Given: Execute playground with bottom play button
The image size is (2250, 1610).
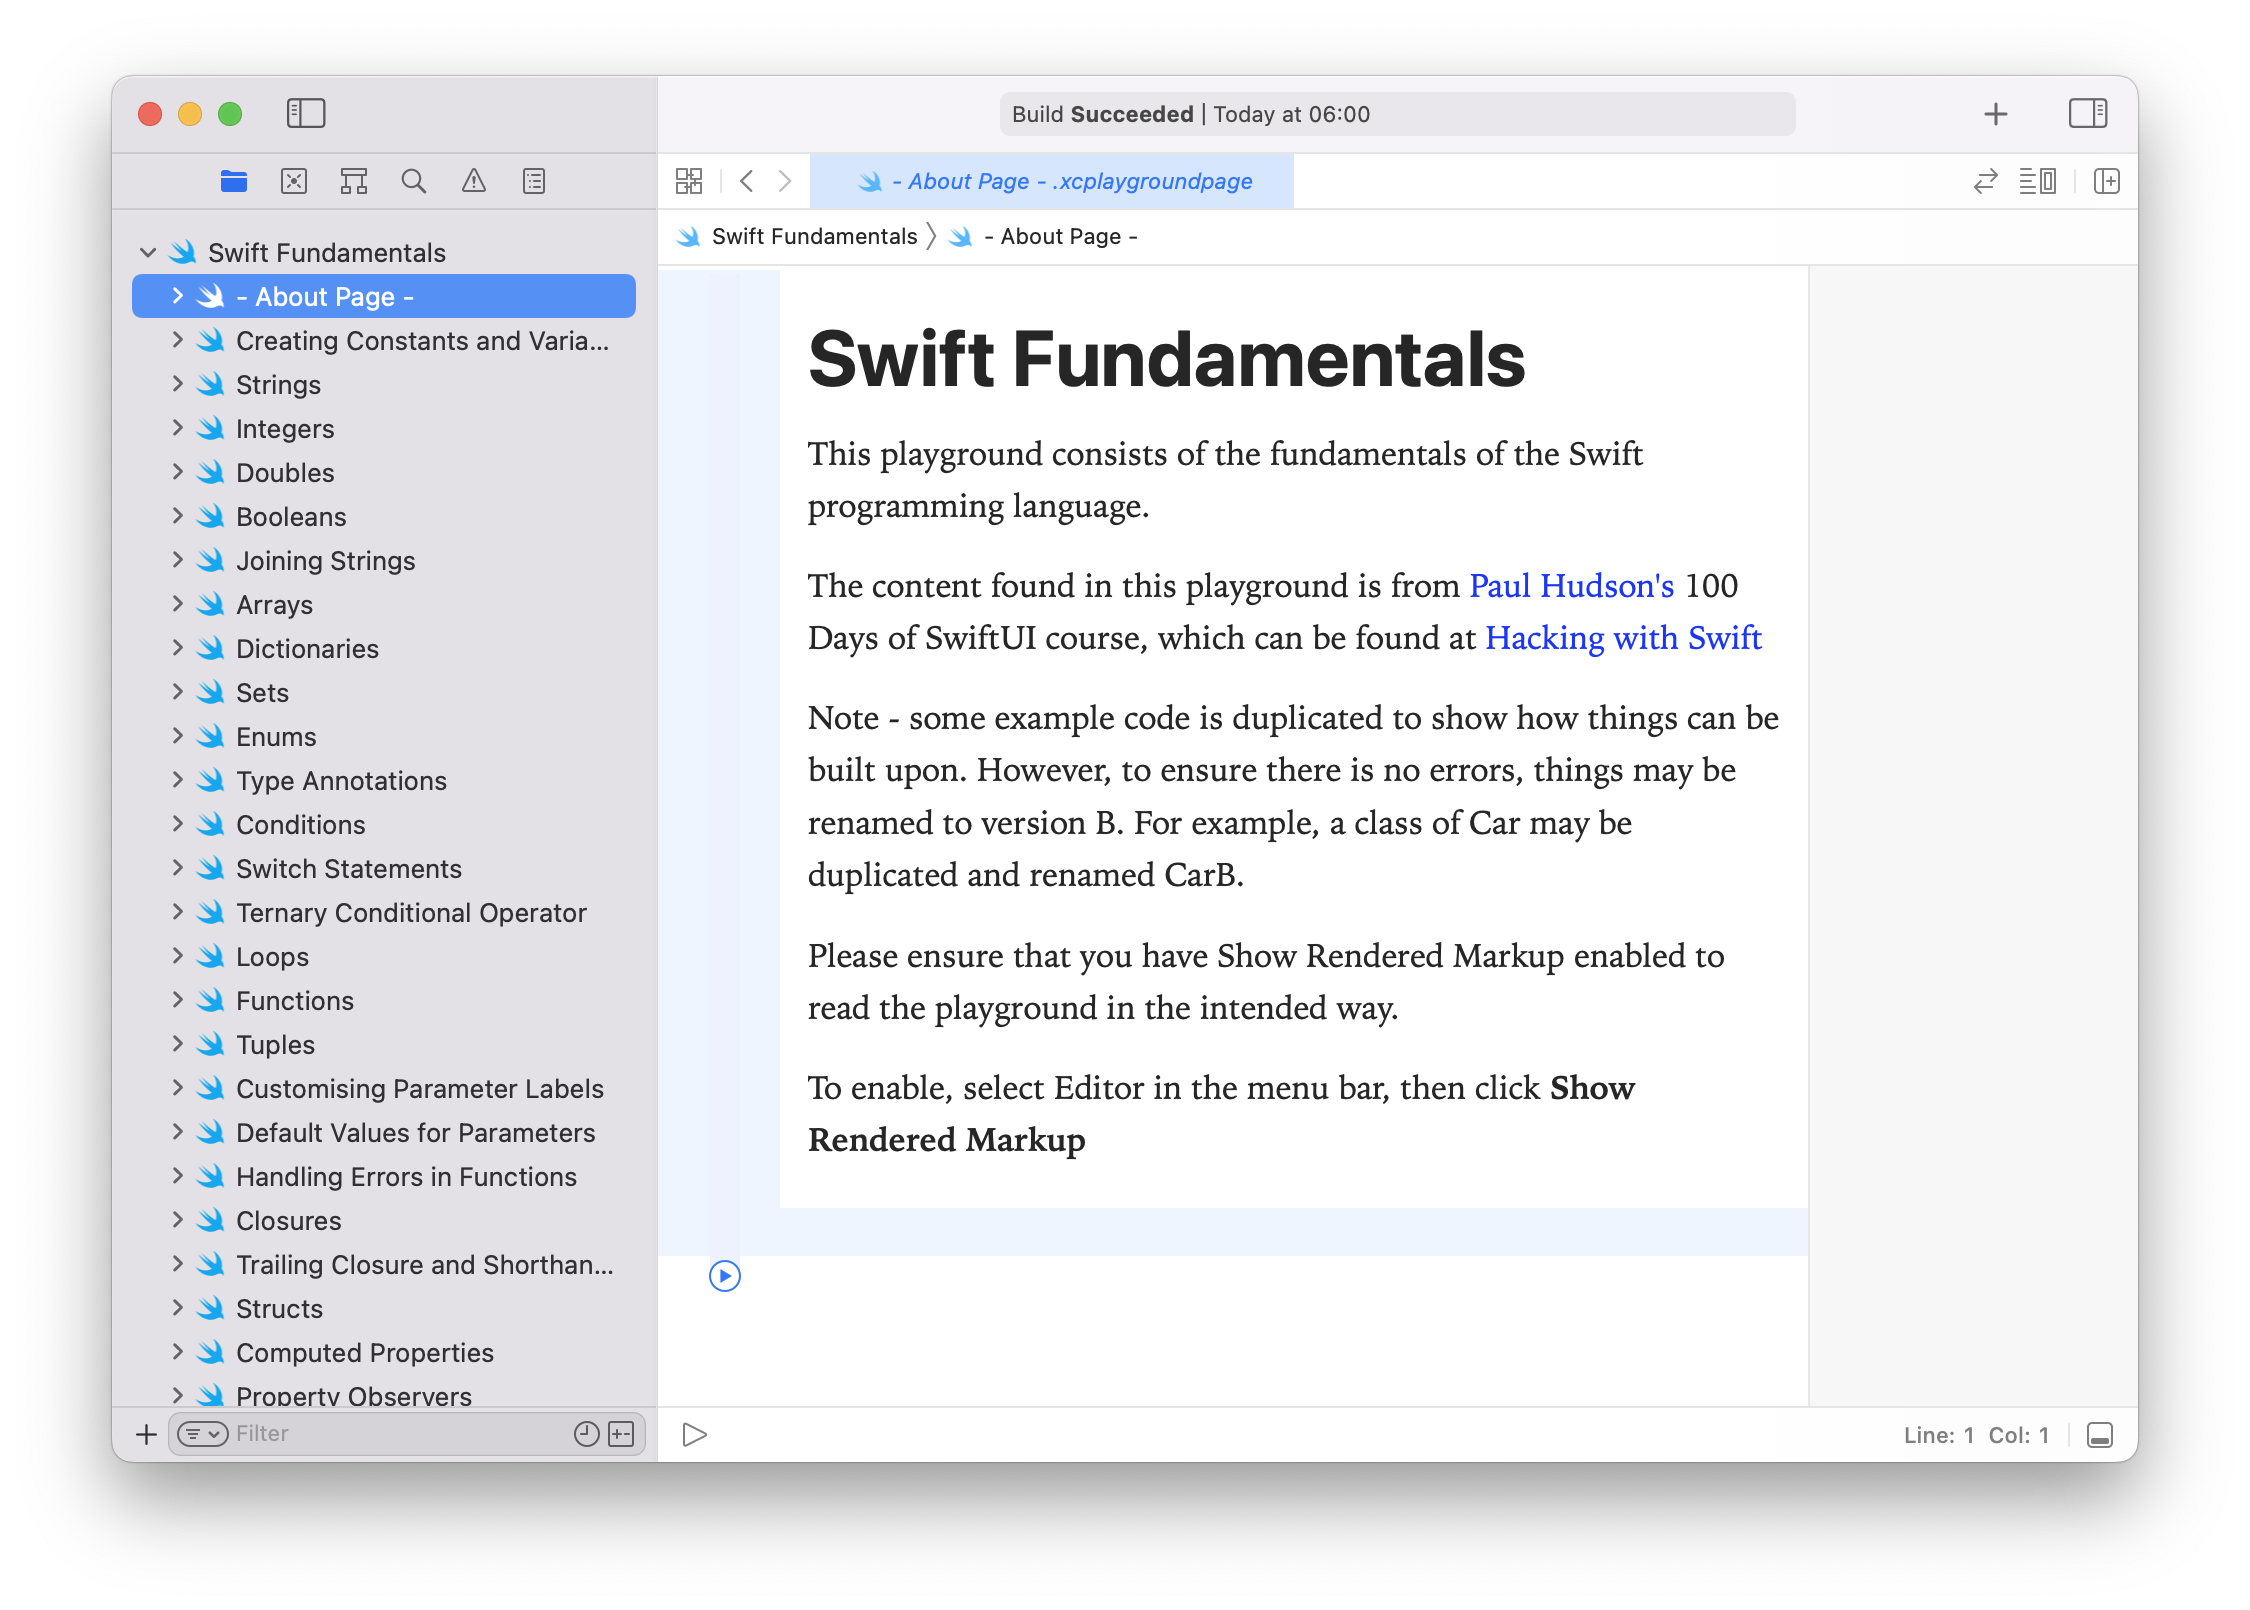Looking at the screenshot, I should coord(695,1435).
